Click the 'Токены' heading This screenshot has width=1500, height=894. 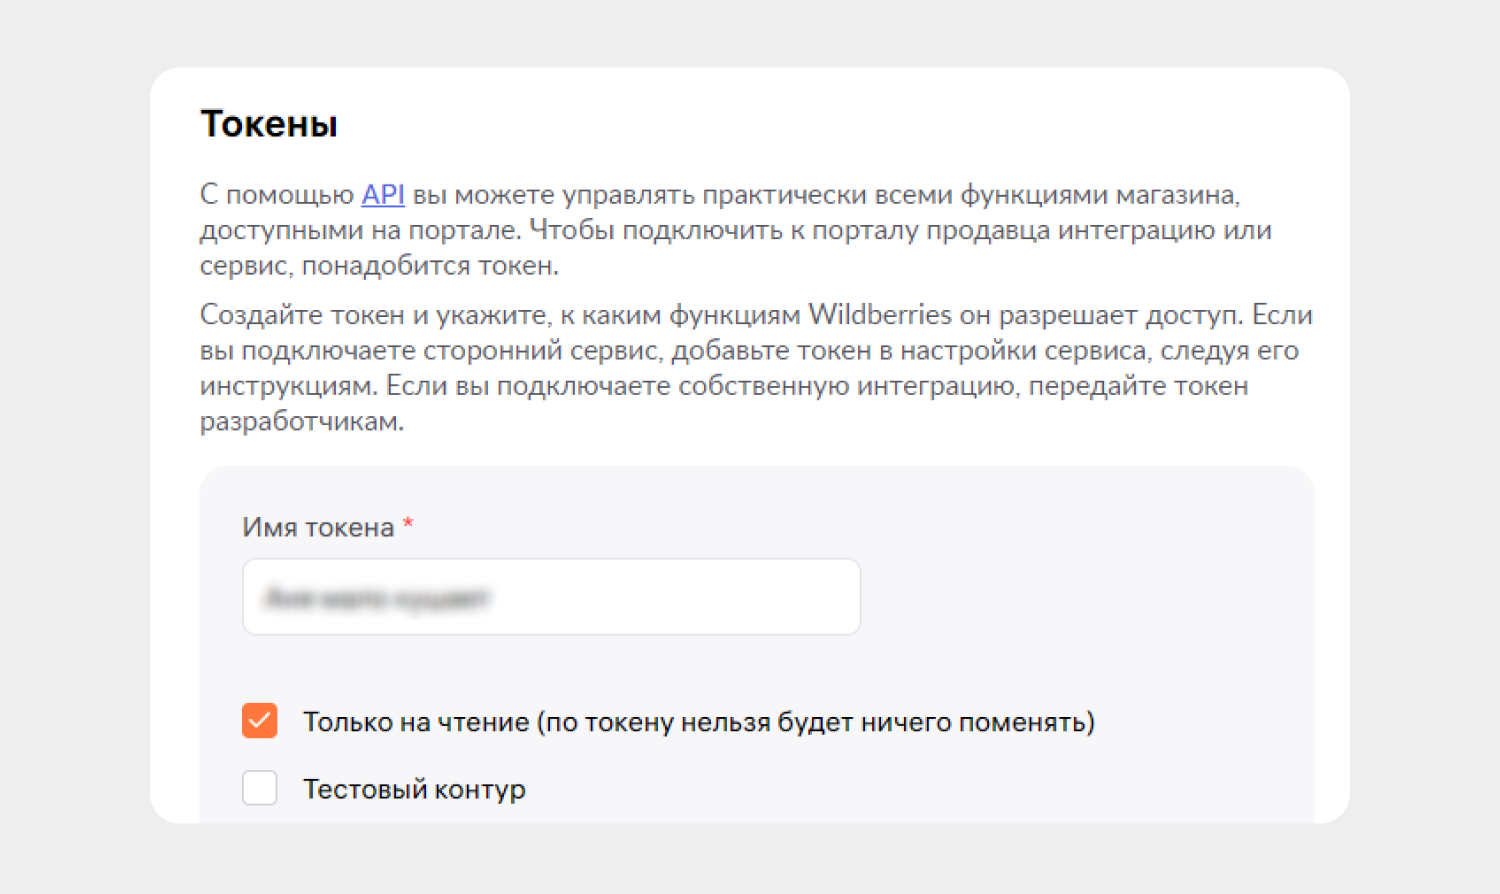tap(269, 124)
